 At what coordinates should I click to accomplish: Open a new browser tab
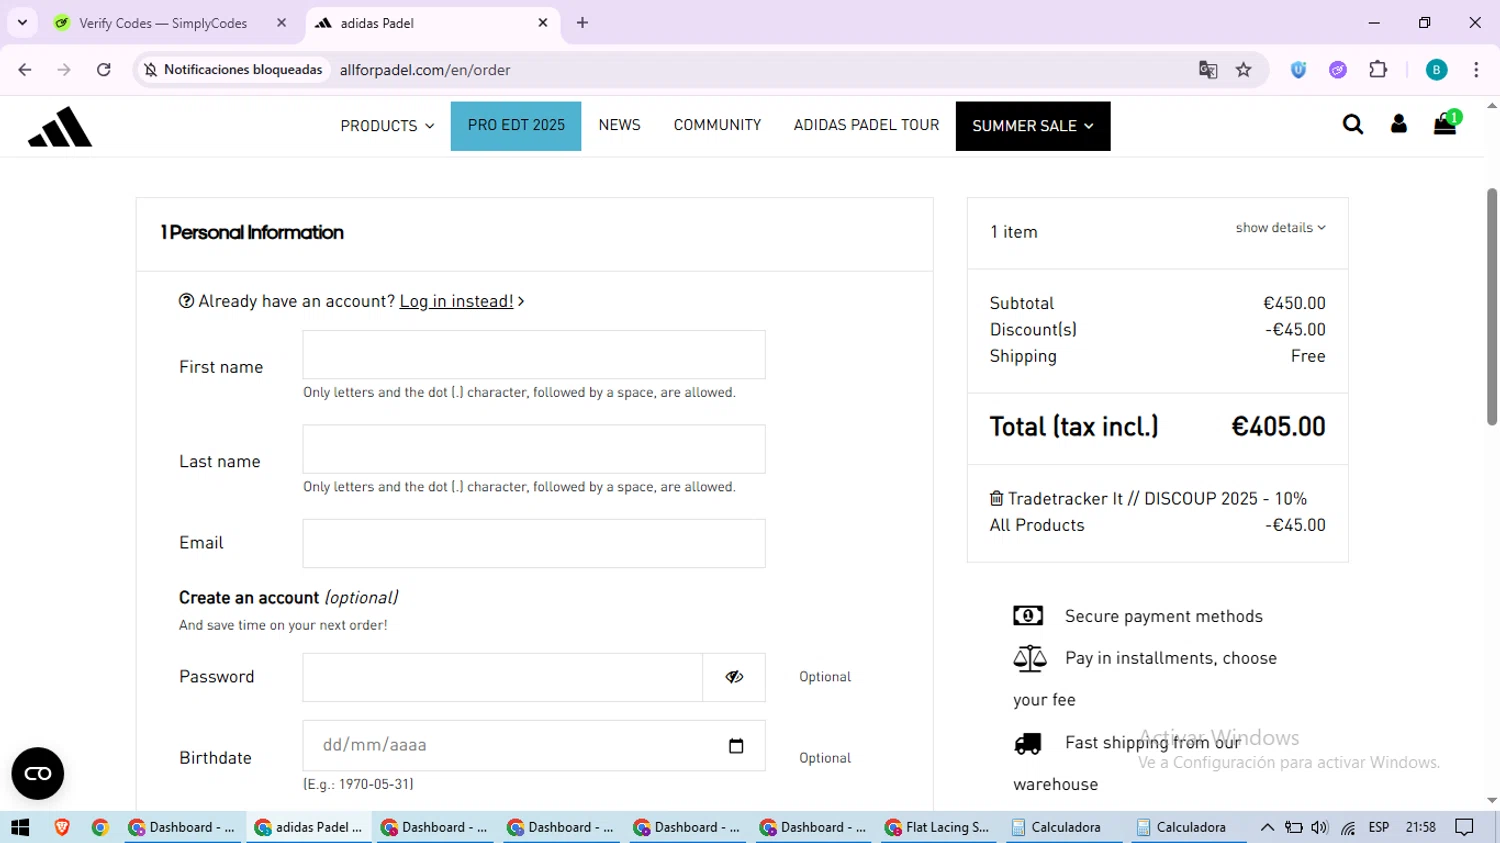[583, 23]
